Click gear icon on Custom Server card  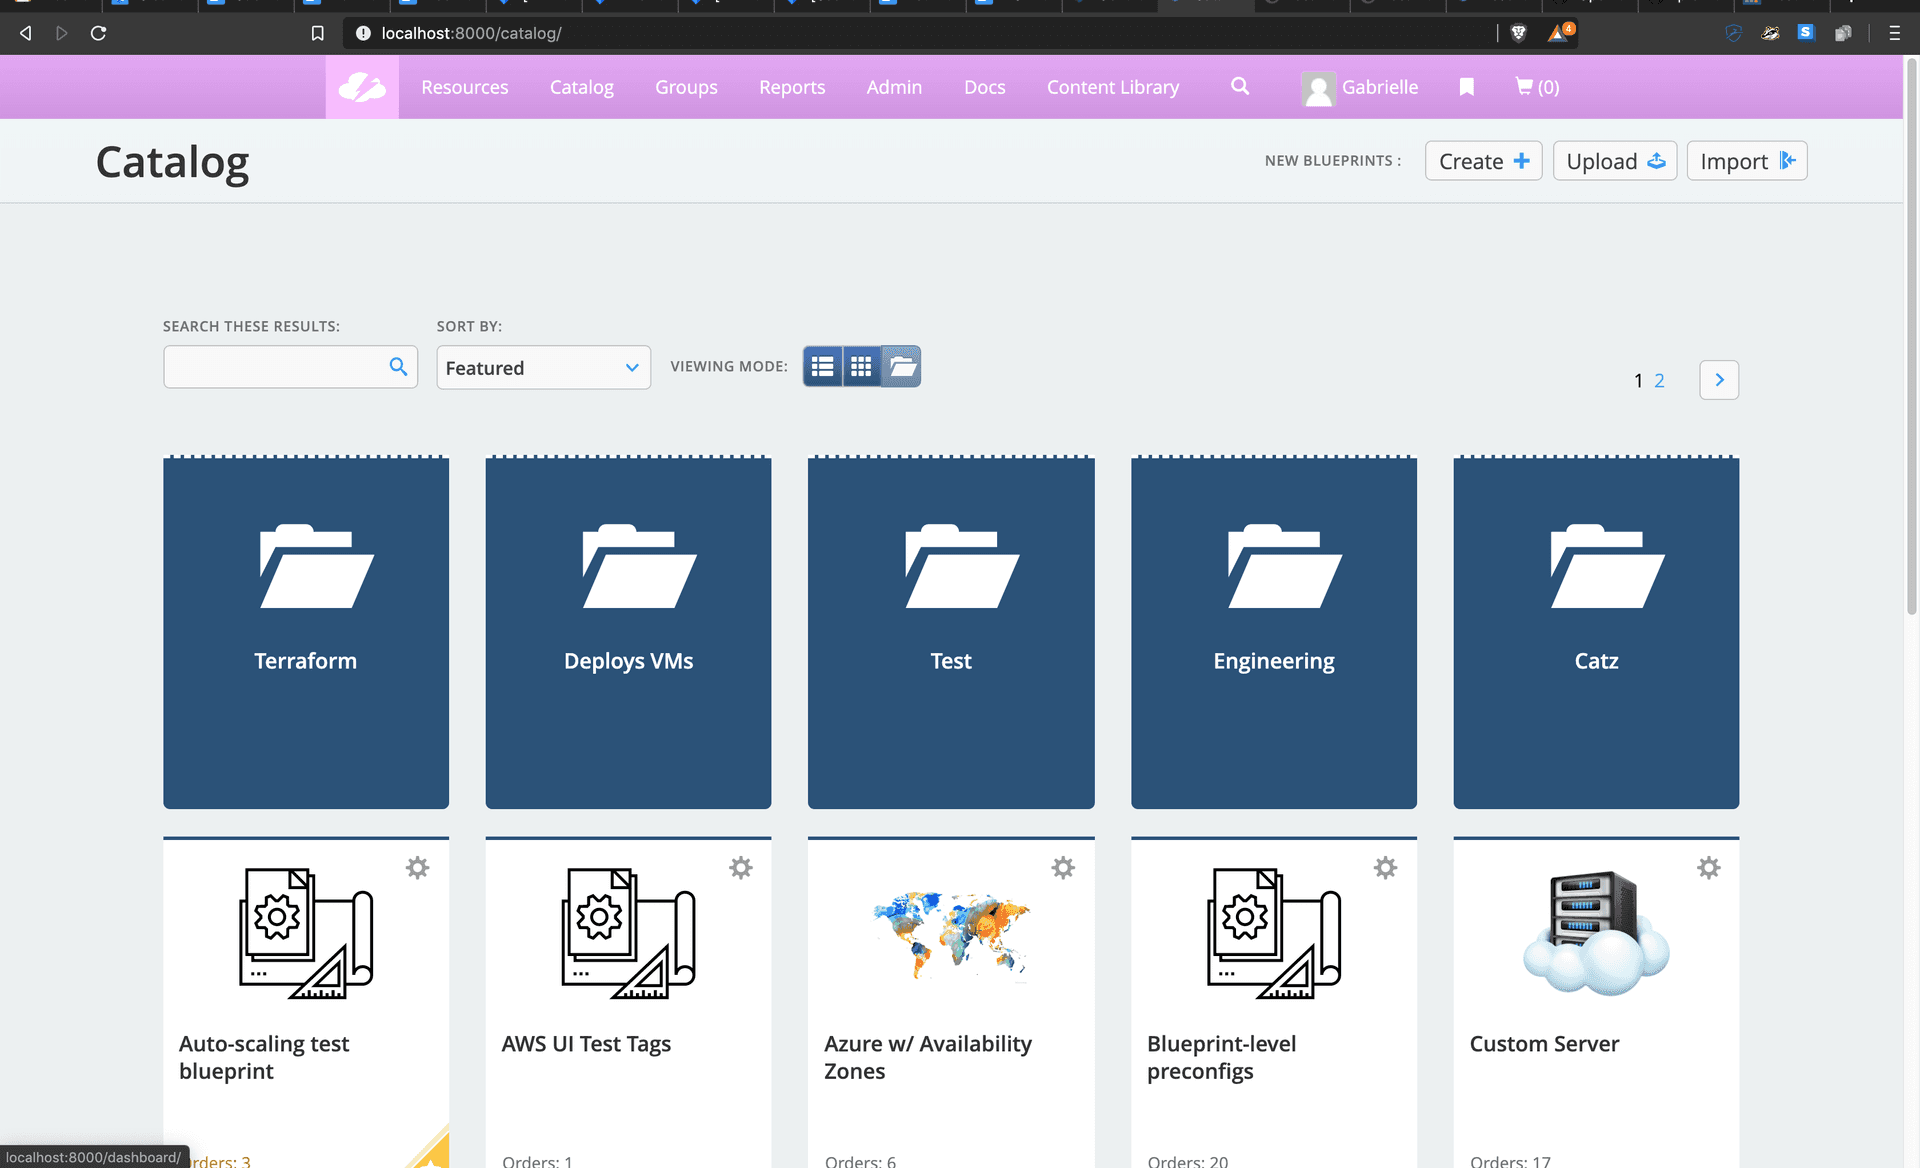tap(1708, 867)
